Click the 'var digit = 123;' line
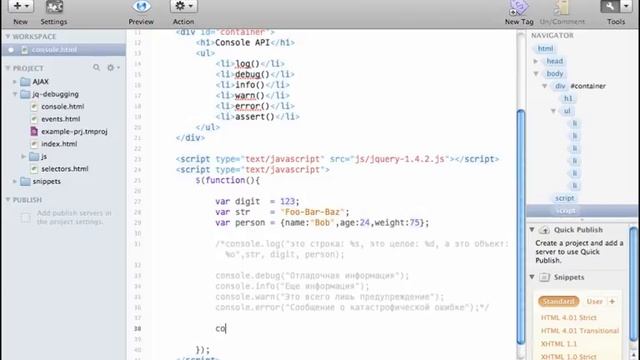This screenshot has width=640, height=360. click(257, 202)
